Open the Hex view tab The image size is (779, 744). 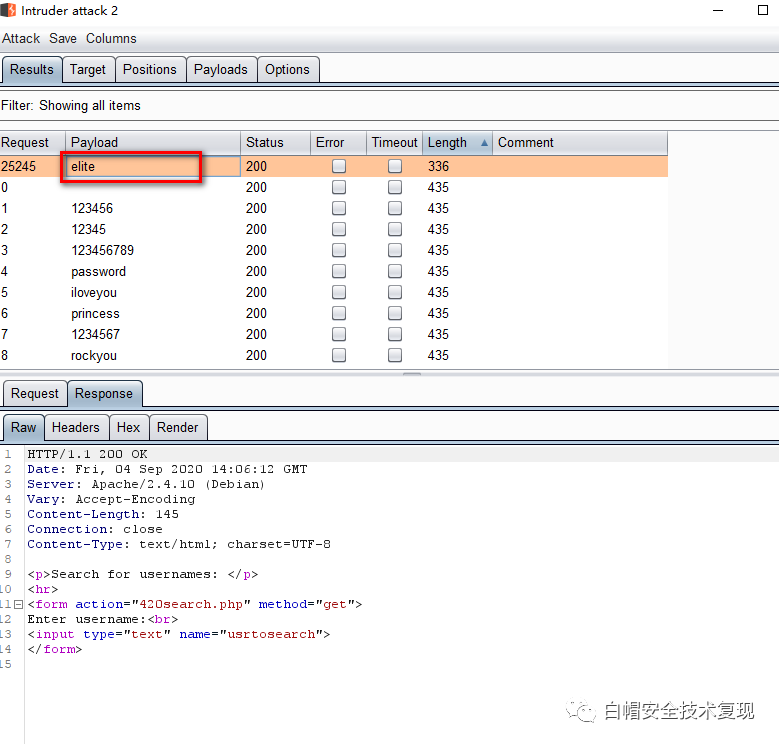pyautogui.click(x=129, y=428)
